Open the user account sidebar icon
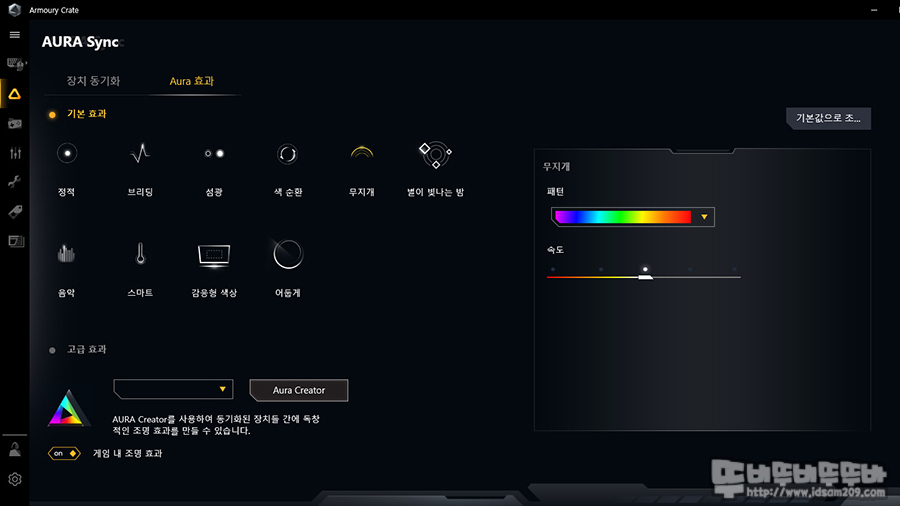The image size is (900, 506). tap(15, 450)
